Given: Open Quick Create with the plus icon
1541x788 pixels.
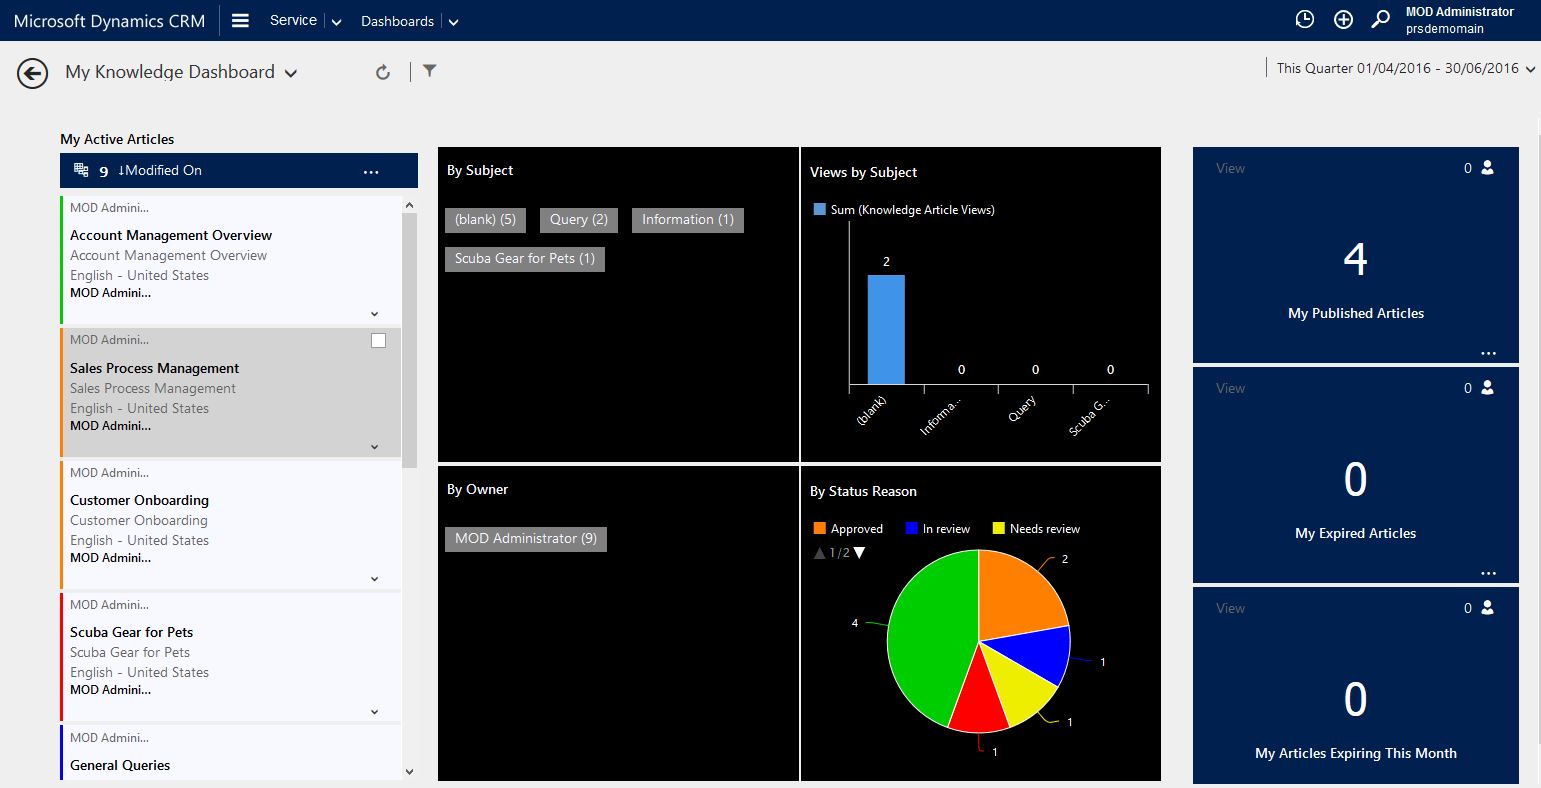Looking at the screenshot, I should [1343, 19].
